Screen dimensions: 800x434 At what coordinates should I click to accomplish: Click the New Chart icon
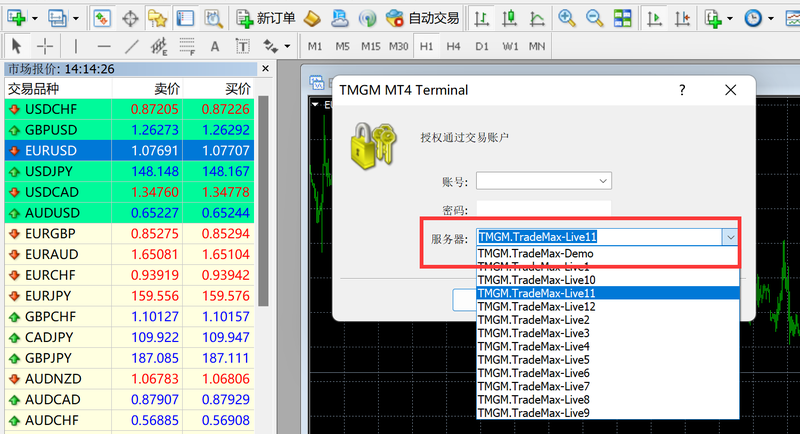(16, 19)
